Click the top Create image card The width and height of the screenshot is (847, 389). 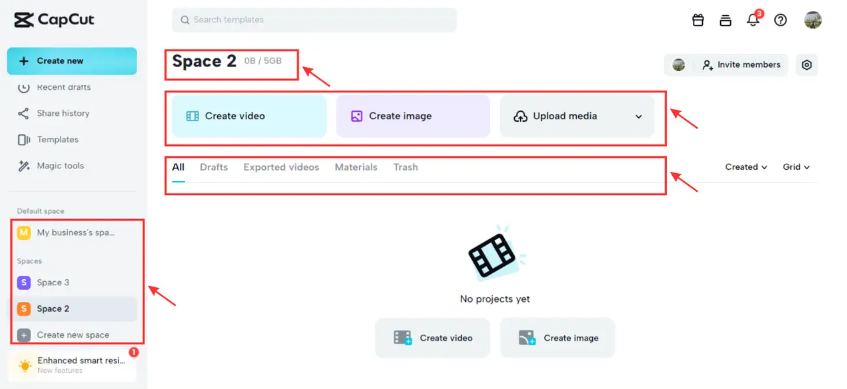(413, 116)
